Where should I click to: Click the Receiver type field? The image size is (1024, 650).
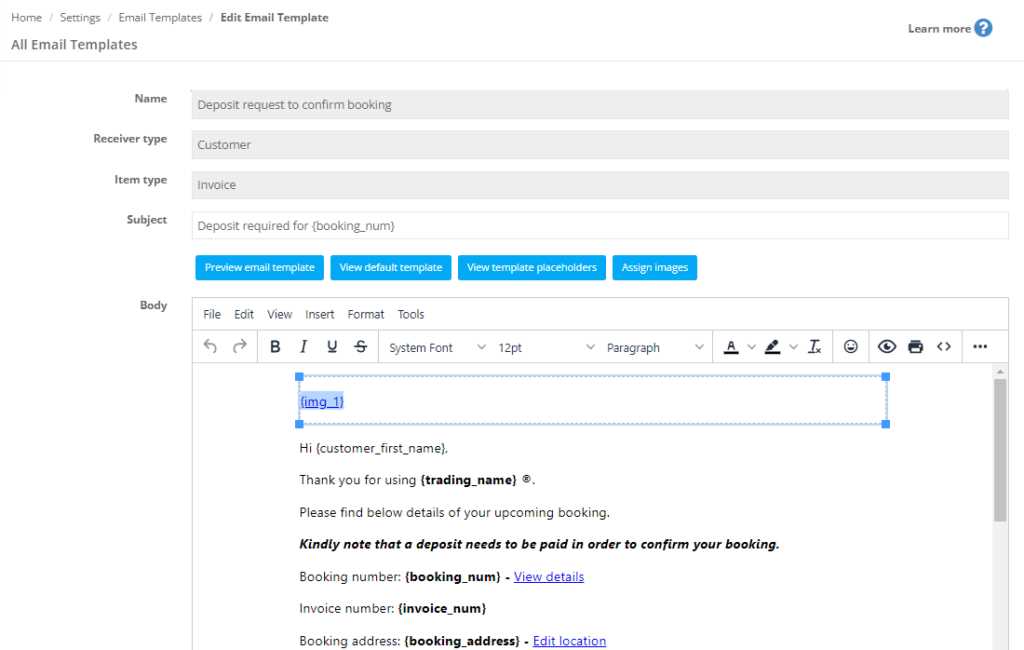click(600, 144)
